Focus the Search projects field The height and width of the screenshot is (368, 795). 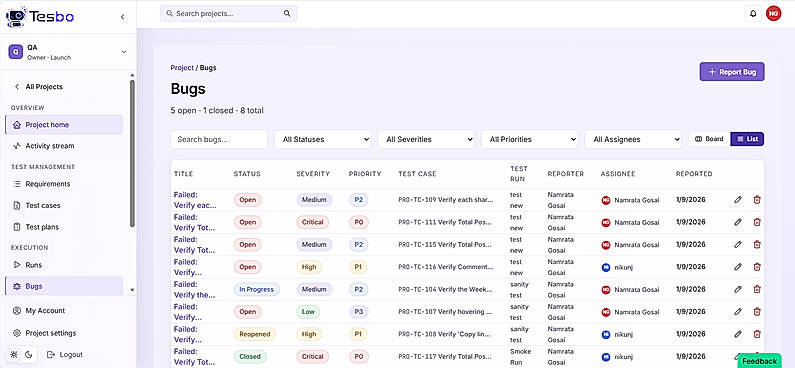pyautogui.click(x=228, y=14)
